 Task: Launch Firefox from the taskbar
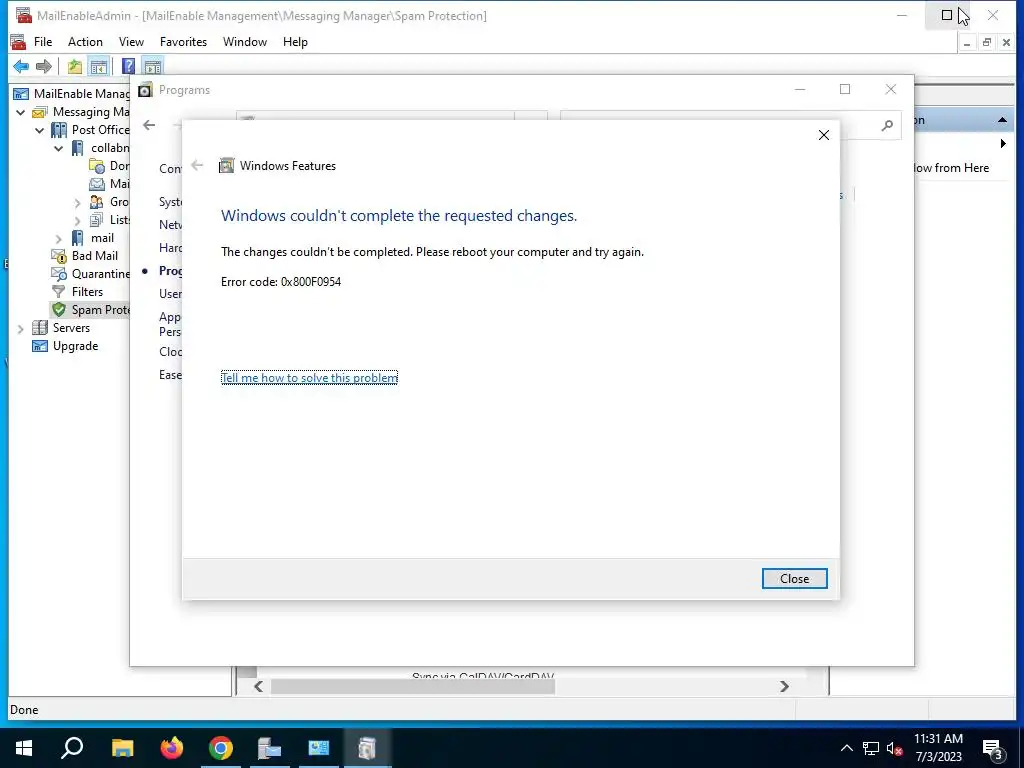[172, 748]
